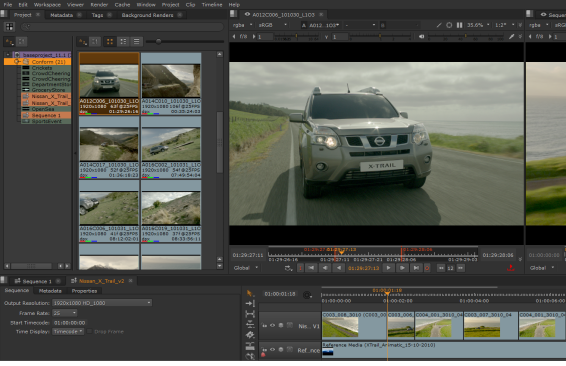
Task: Set the In point with the I button
Action: click(300, 268)
